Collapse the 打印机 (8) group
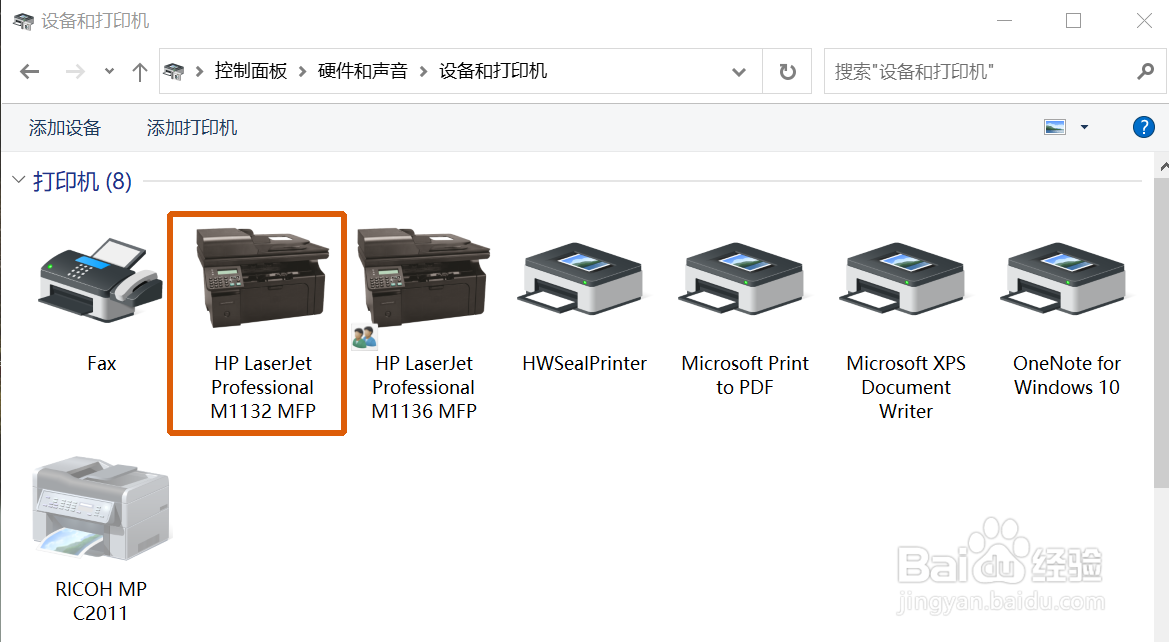1169x642 pixels. [x=19, y=180]
